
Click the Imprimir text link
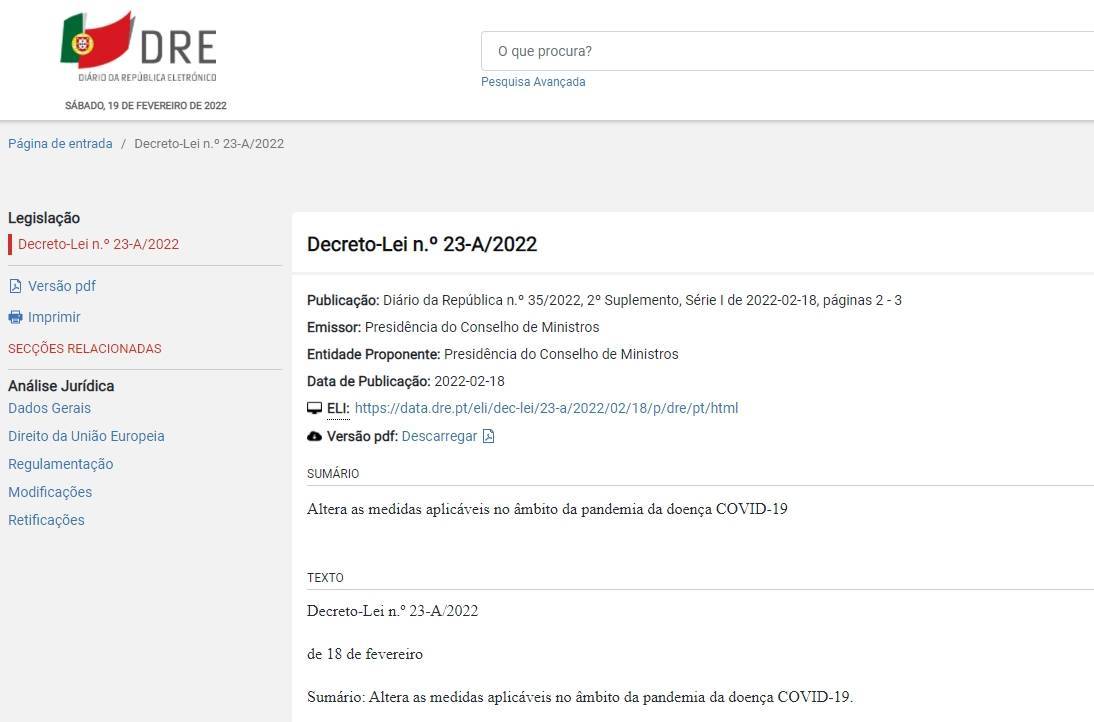pos(54,317)
